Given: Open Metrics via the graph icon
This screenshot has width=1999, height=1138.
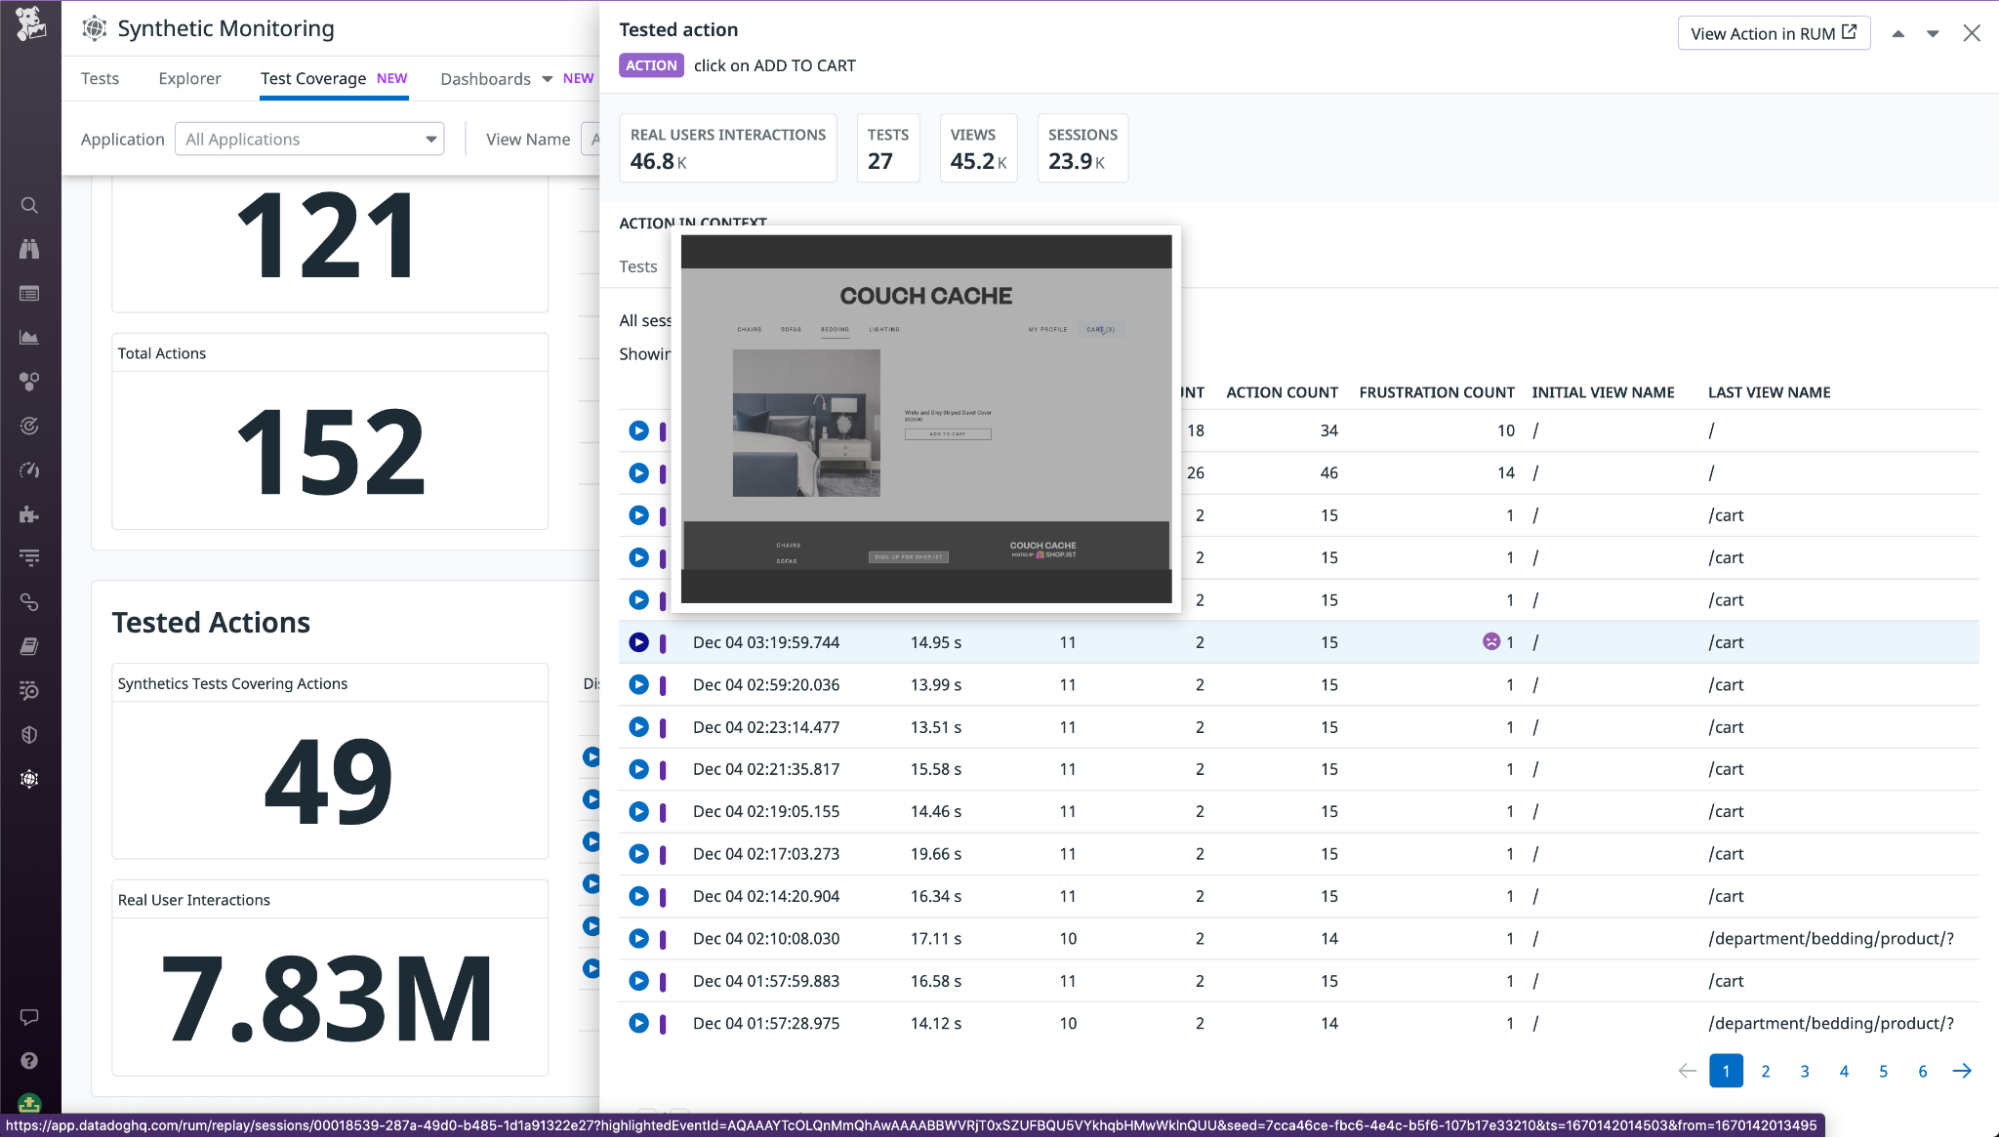Looking at the screenshot, I should tap(30, 337).
